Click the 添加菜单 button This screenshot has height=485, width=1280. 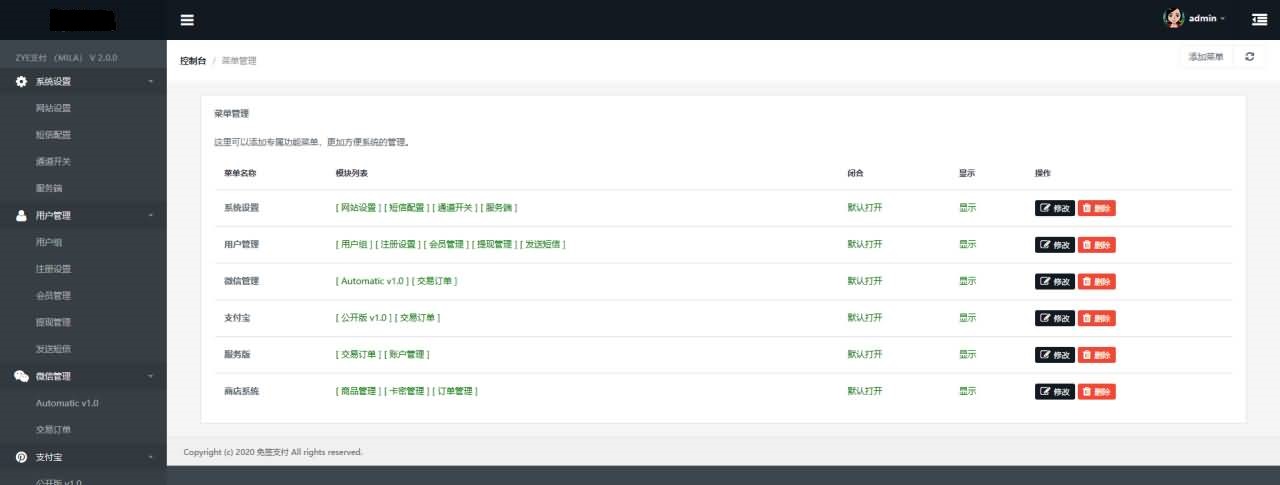click(1205, 57)
